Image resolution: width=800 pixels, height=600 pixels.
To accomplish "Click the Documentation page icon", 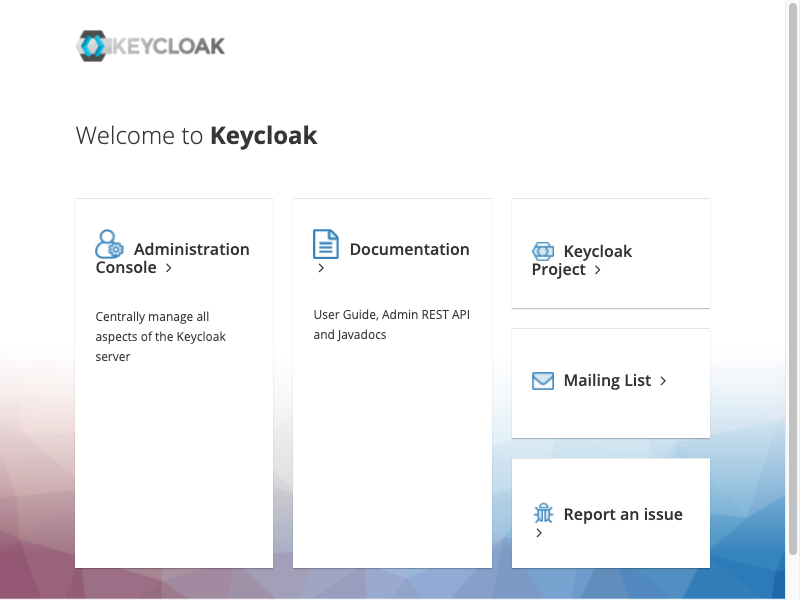I will (x=326, y=244).
